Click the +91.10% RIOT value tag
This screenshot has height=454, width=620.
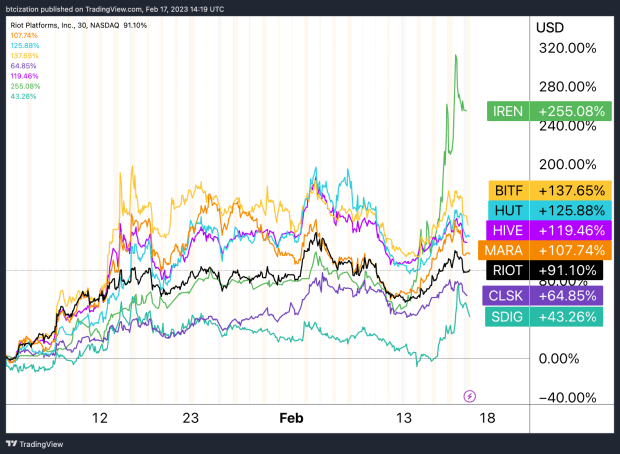point(570,269)
